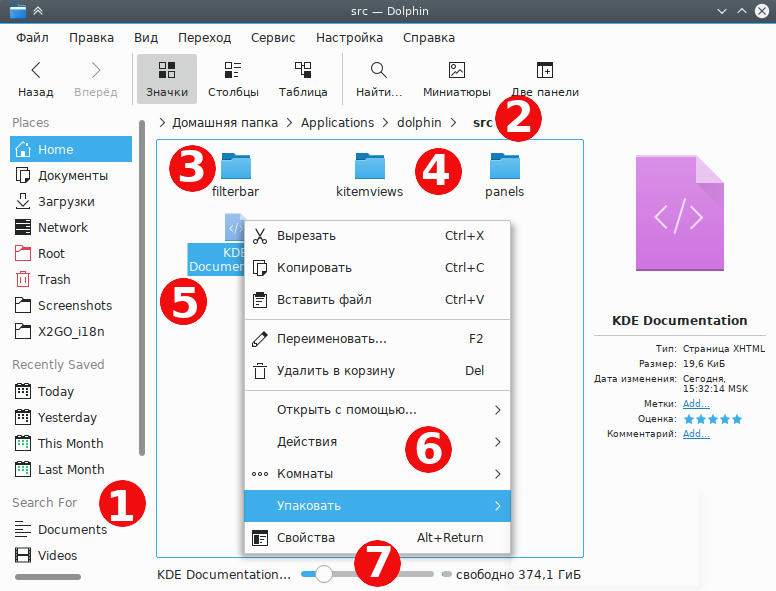
Task: Open the Find search tool
Action: point(378,79)
